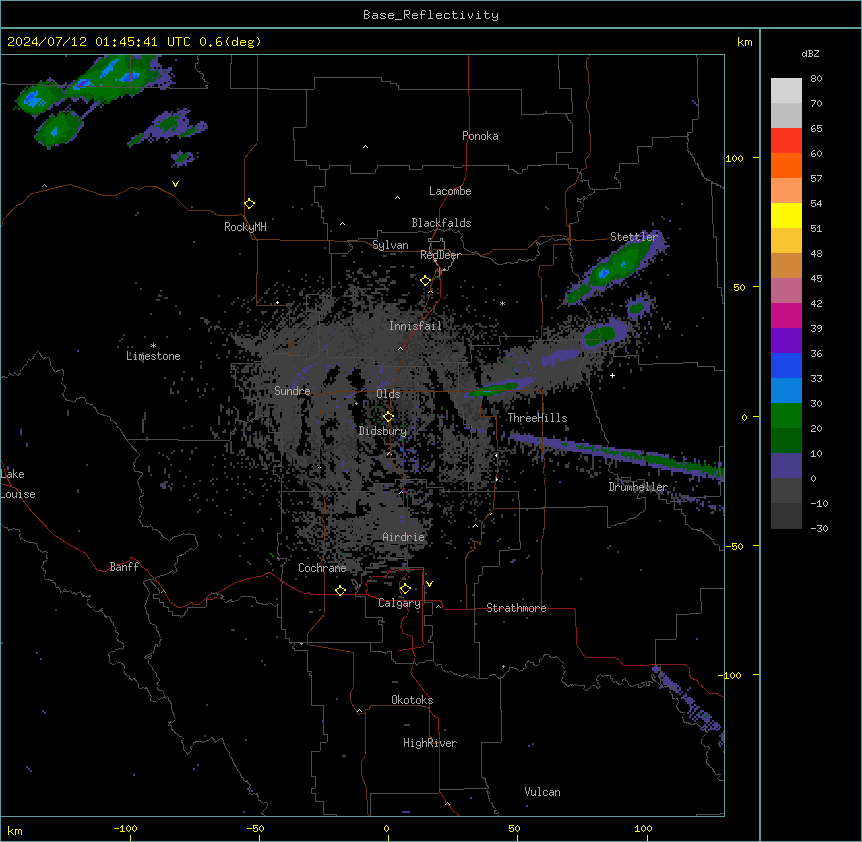
Task: Click the Limestone label
Action: 153,356
